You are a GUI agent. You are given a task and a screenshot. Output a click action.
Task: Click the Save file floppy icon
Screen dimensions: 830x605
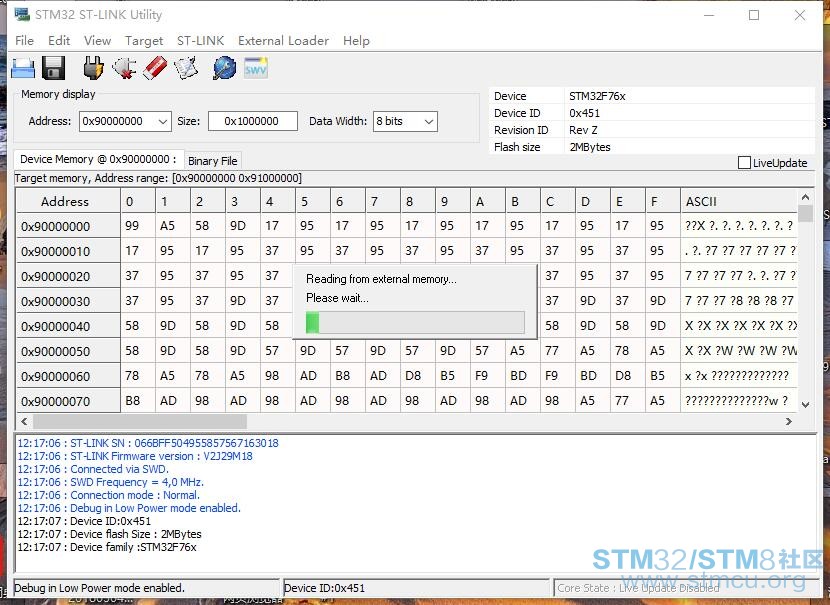pos(53,68)
